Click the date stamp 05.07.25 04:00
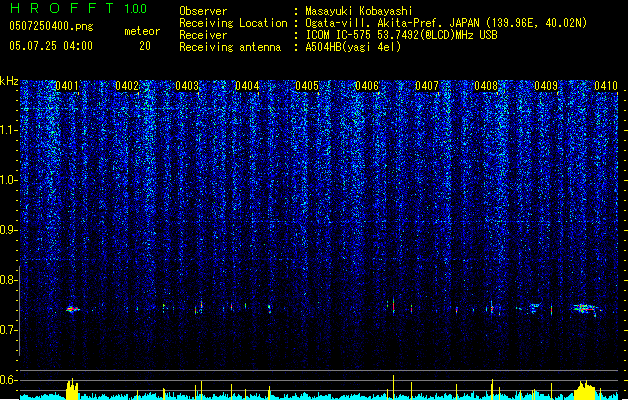629x400 pixels. tap(51, 46)
